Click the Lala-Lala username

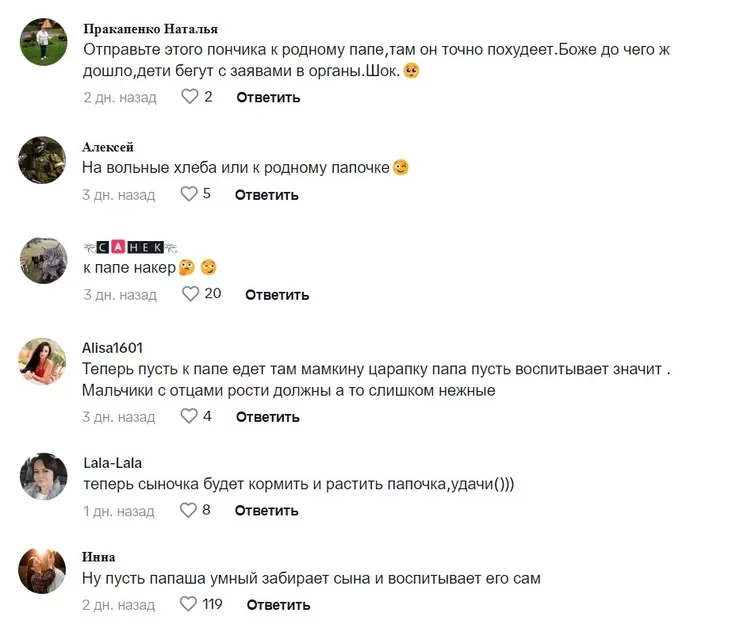pyautogui.click(x=112, y=463)
